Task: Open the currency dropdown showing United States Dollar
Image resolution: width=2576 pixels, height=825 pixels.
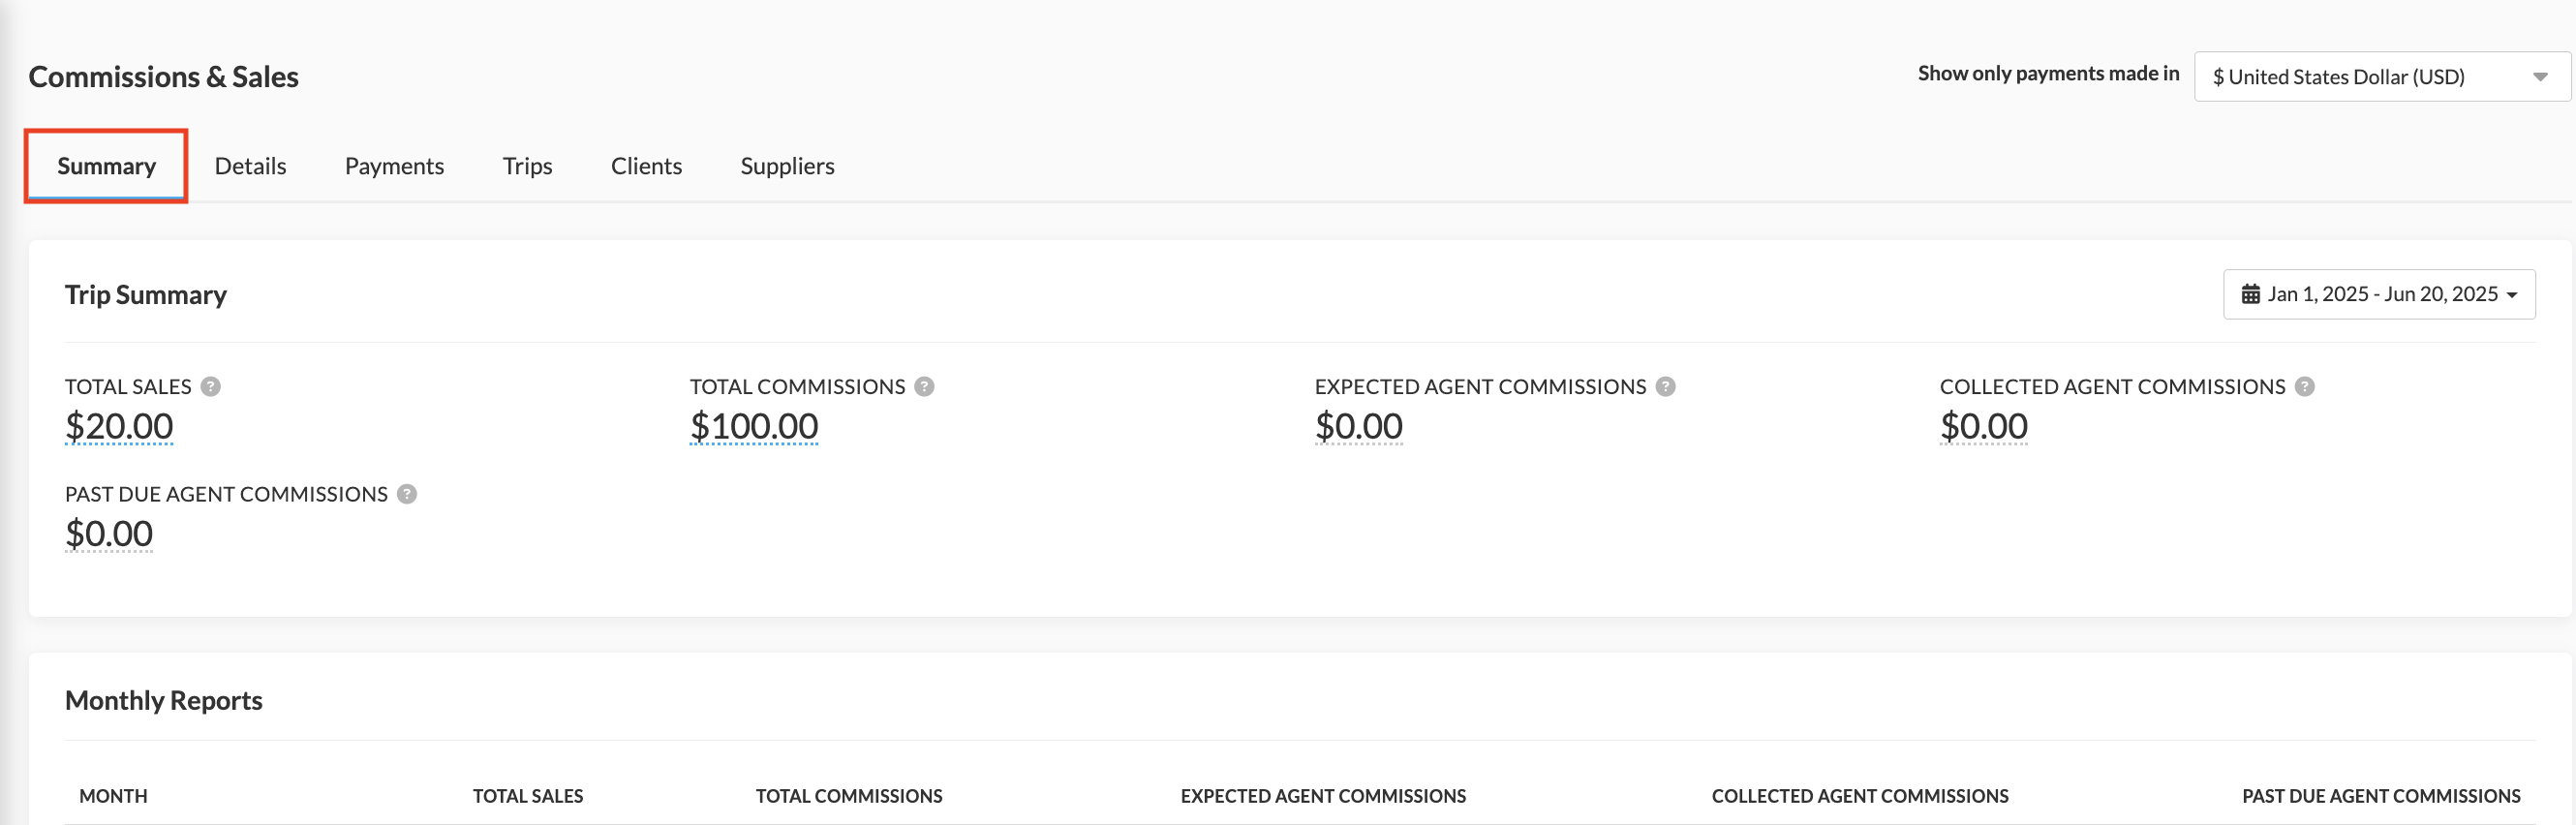Action: click(x=2381, y=77)
